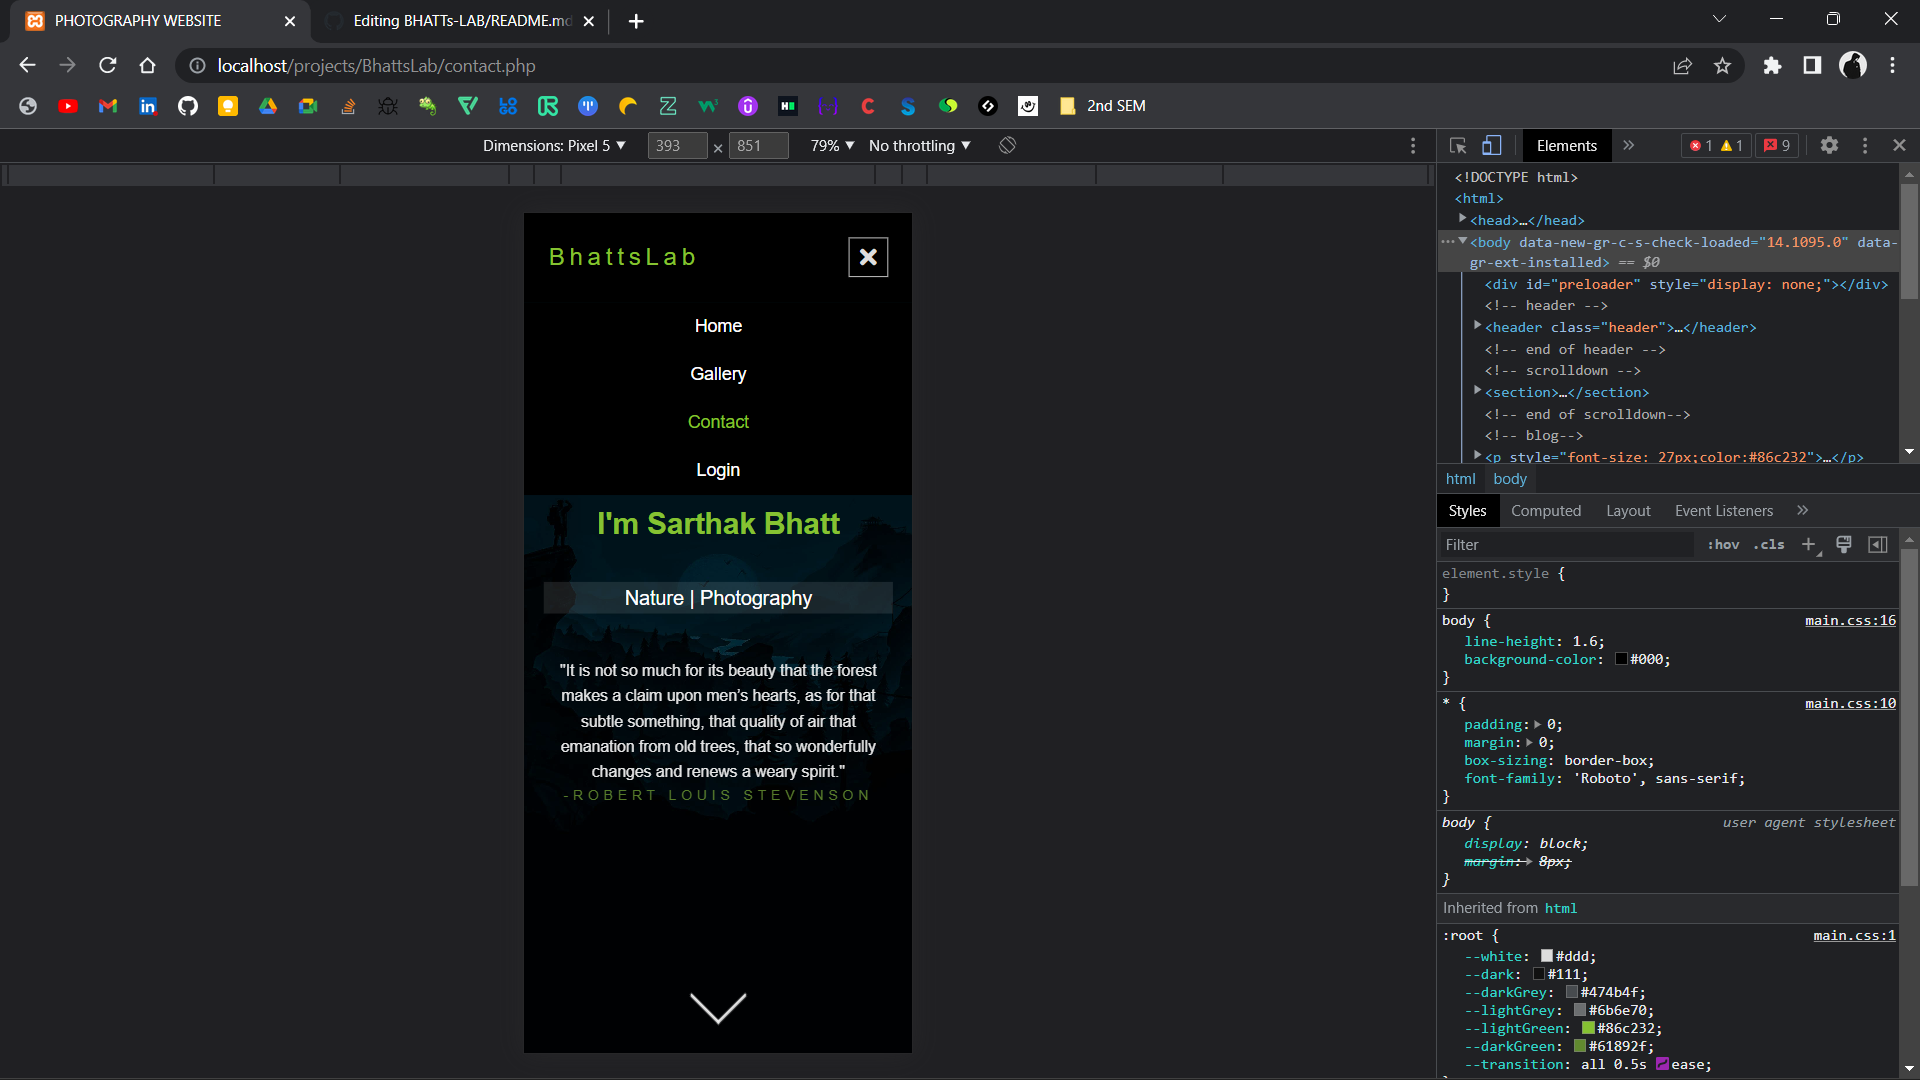Open the GitHub bookmark icon
This screenshot has width=1920, height=1080.
188,106
